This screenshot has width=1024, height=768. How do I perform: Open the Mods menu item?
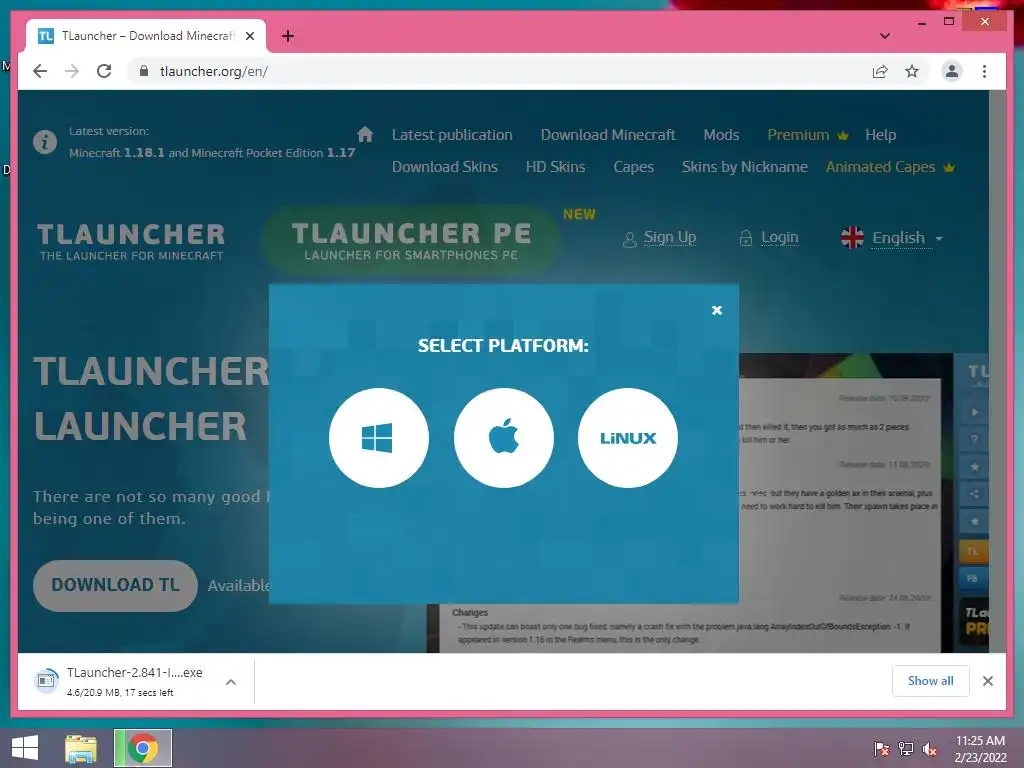721,135
